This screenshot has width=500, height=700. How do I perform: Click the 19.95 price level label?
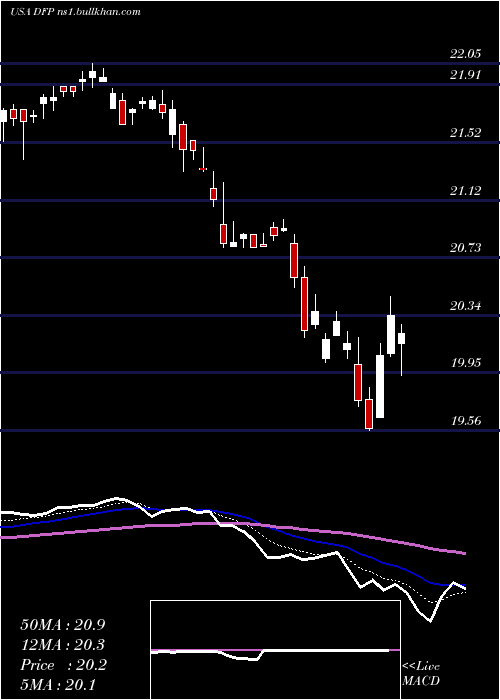point(466,362)
